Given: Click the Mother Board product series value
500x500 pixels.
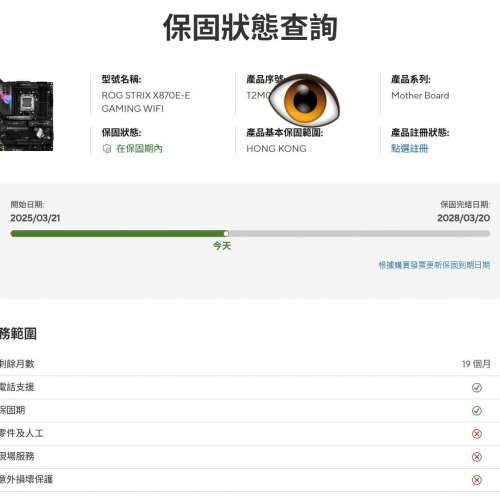Looking at the screenshot, I should tap(420, 95).
